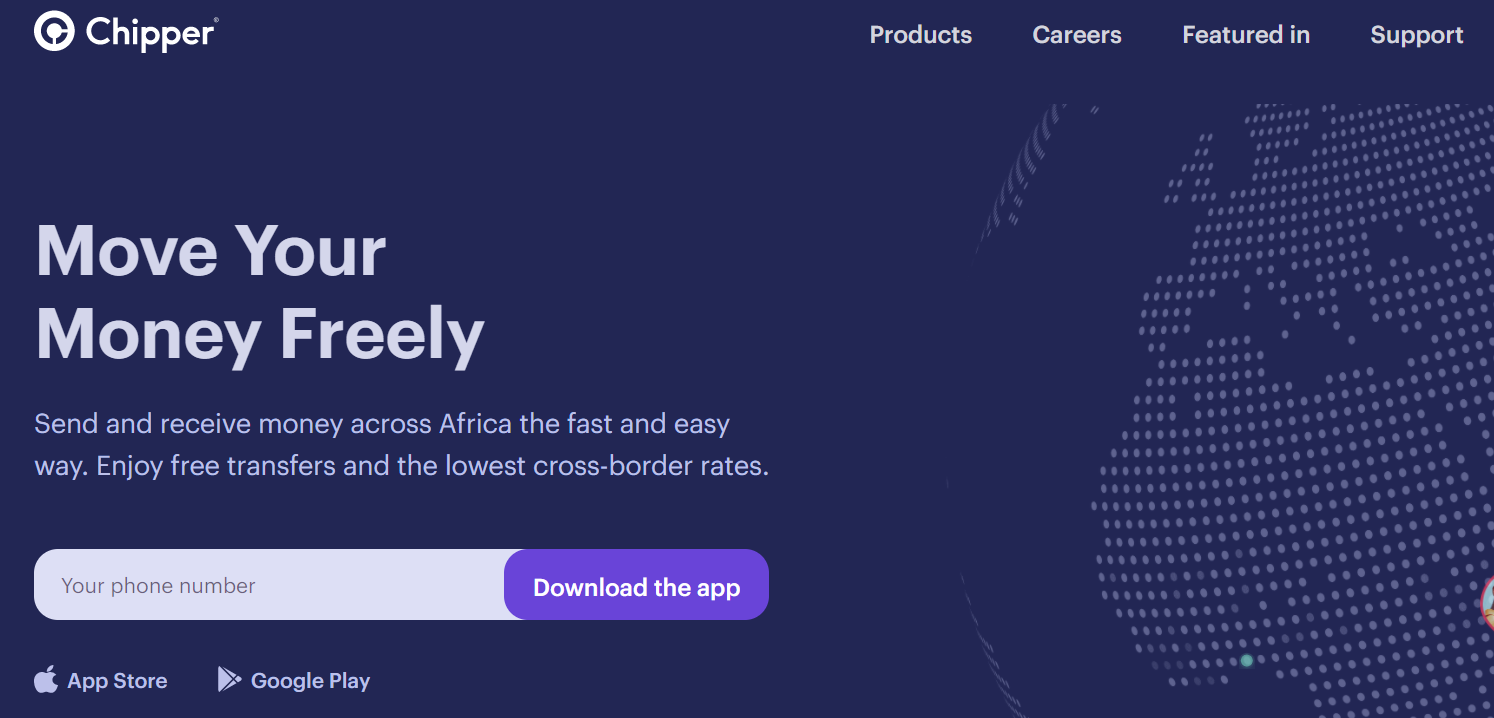
Task: Open the Google Play link text
Action: pos(310,681)
